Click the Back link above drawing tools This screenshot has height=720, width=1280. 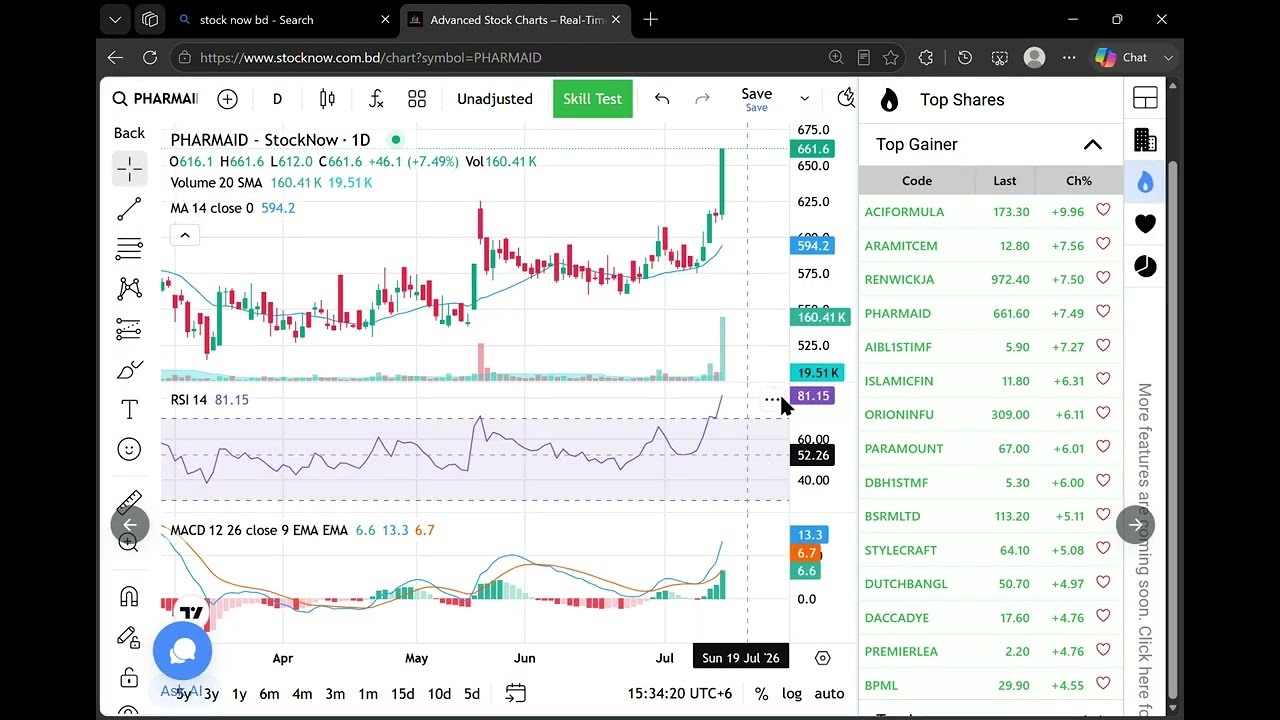tap(129, 132)
